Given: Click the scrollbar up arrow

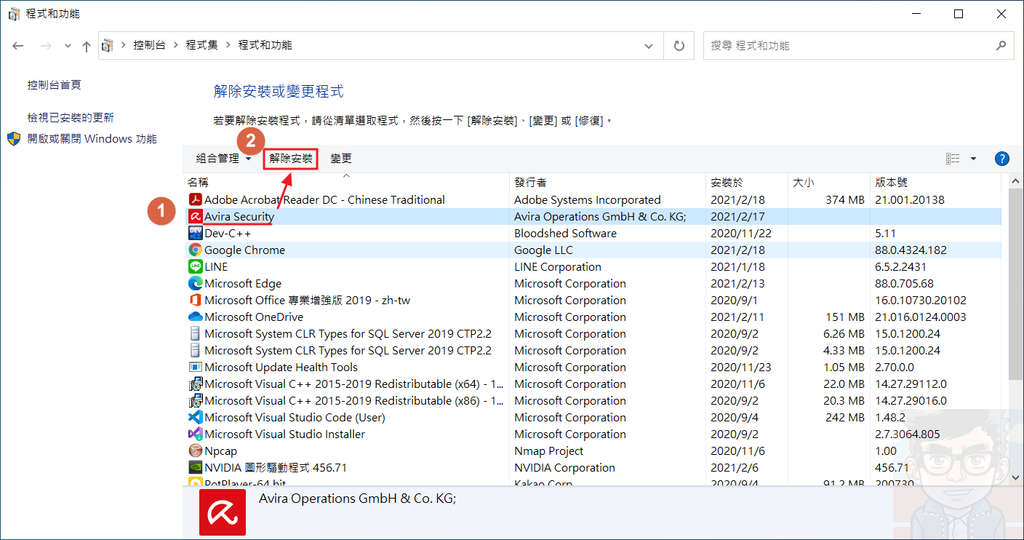Looking at the screenshot, I should coord(1016,181).
